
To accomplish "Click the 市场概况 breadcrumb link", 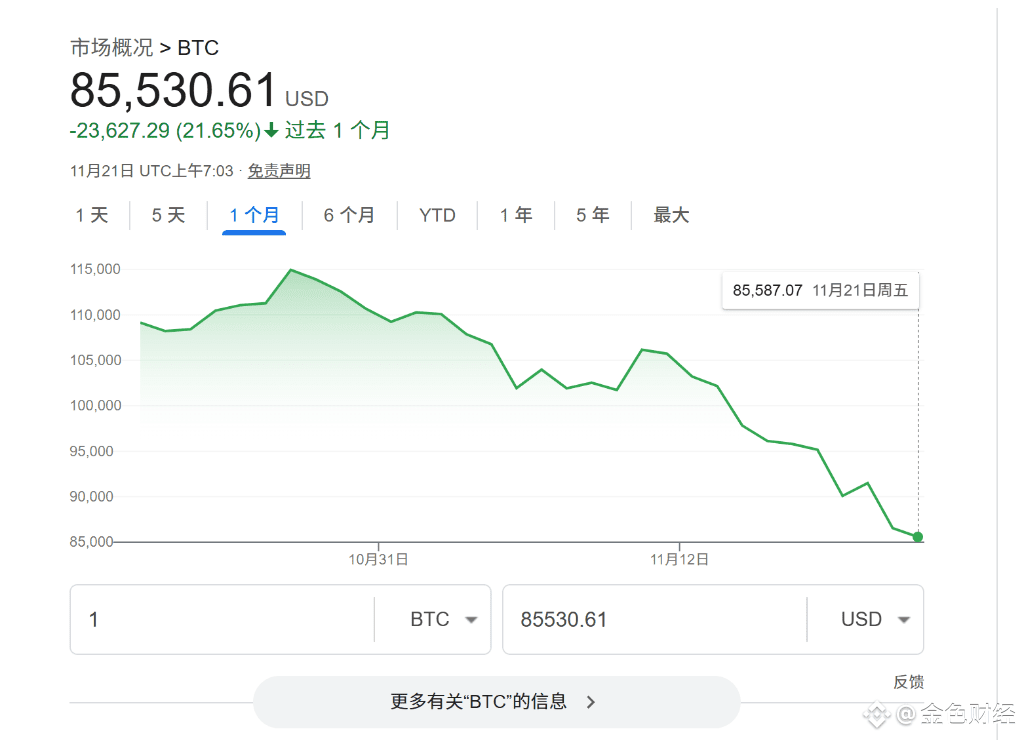I will pos(111,47).
